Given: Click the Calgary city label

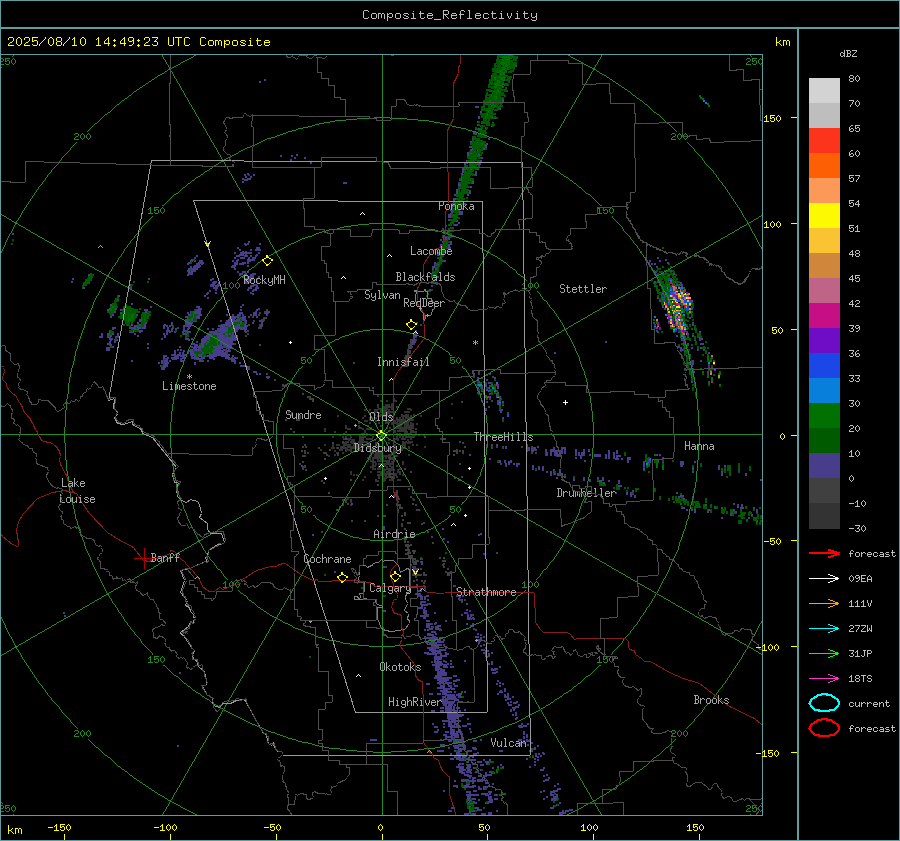Looking at the screenshot, I should pyautogui.click(x=390, y=588).
